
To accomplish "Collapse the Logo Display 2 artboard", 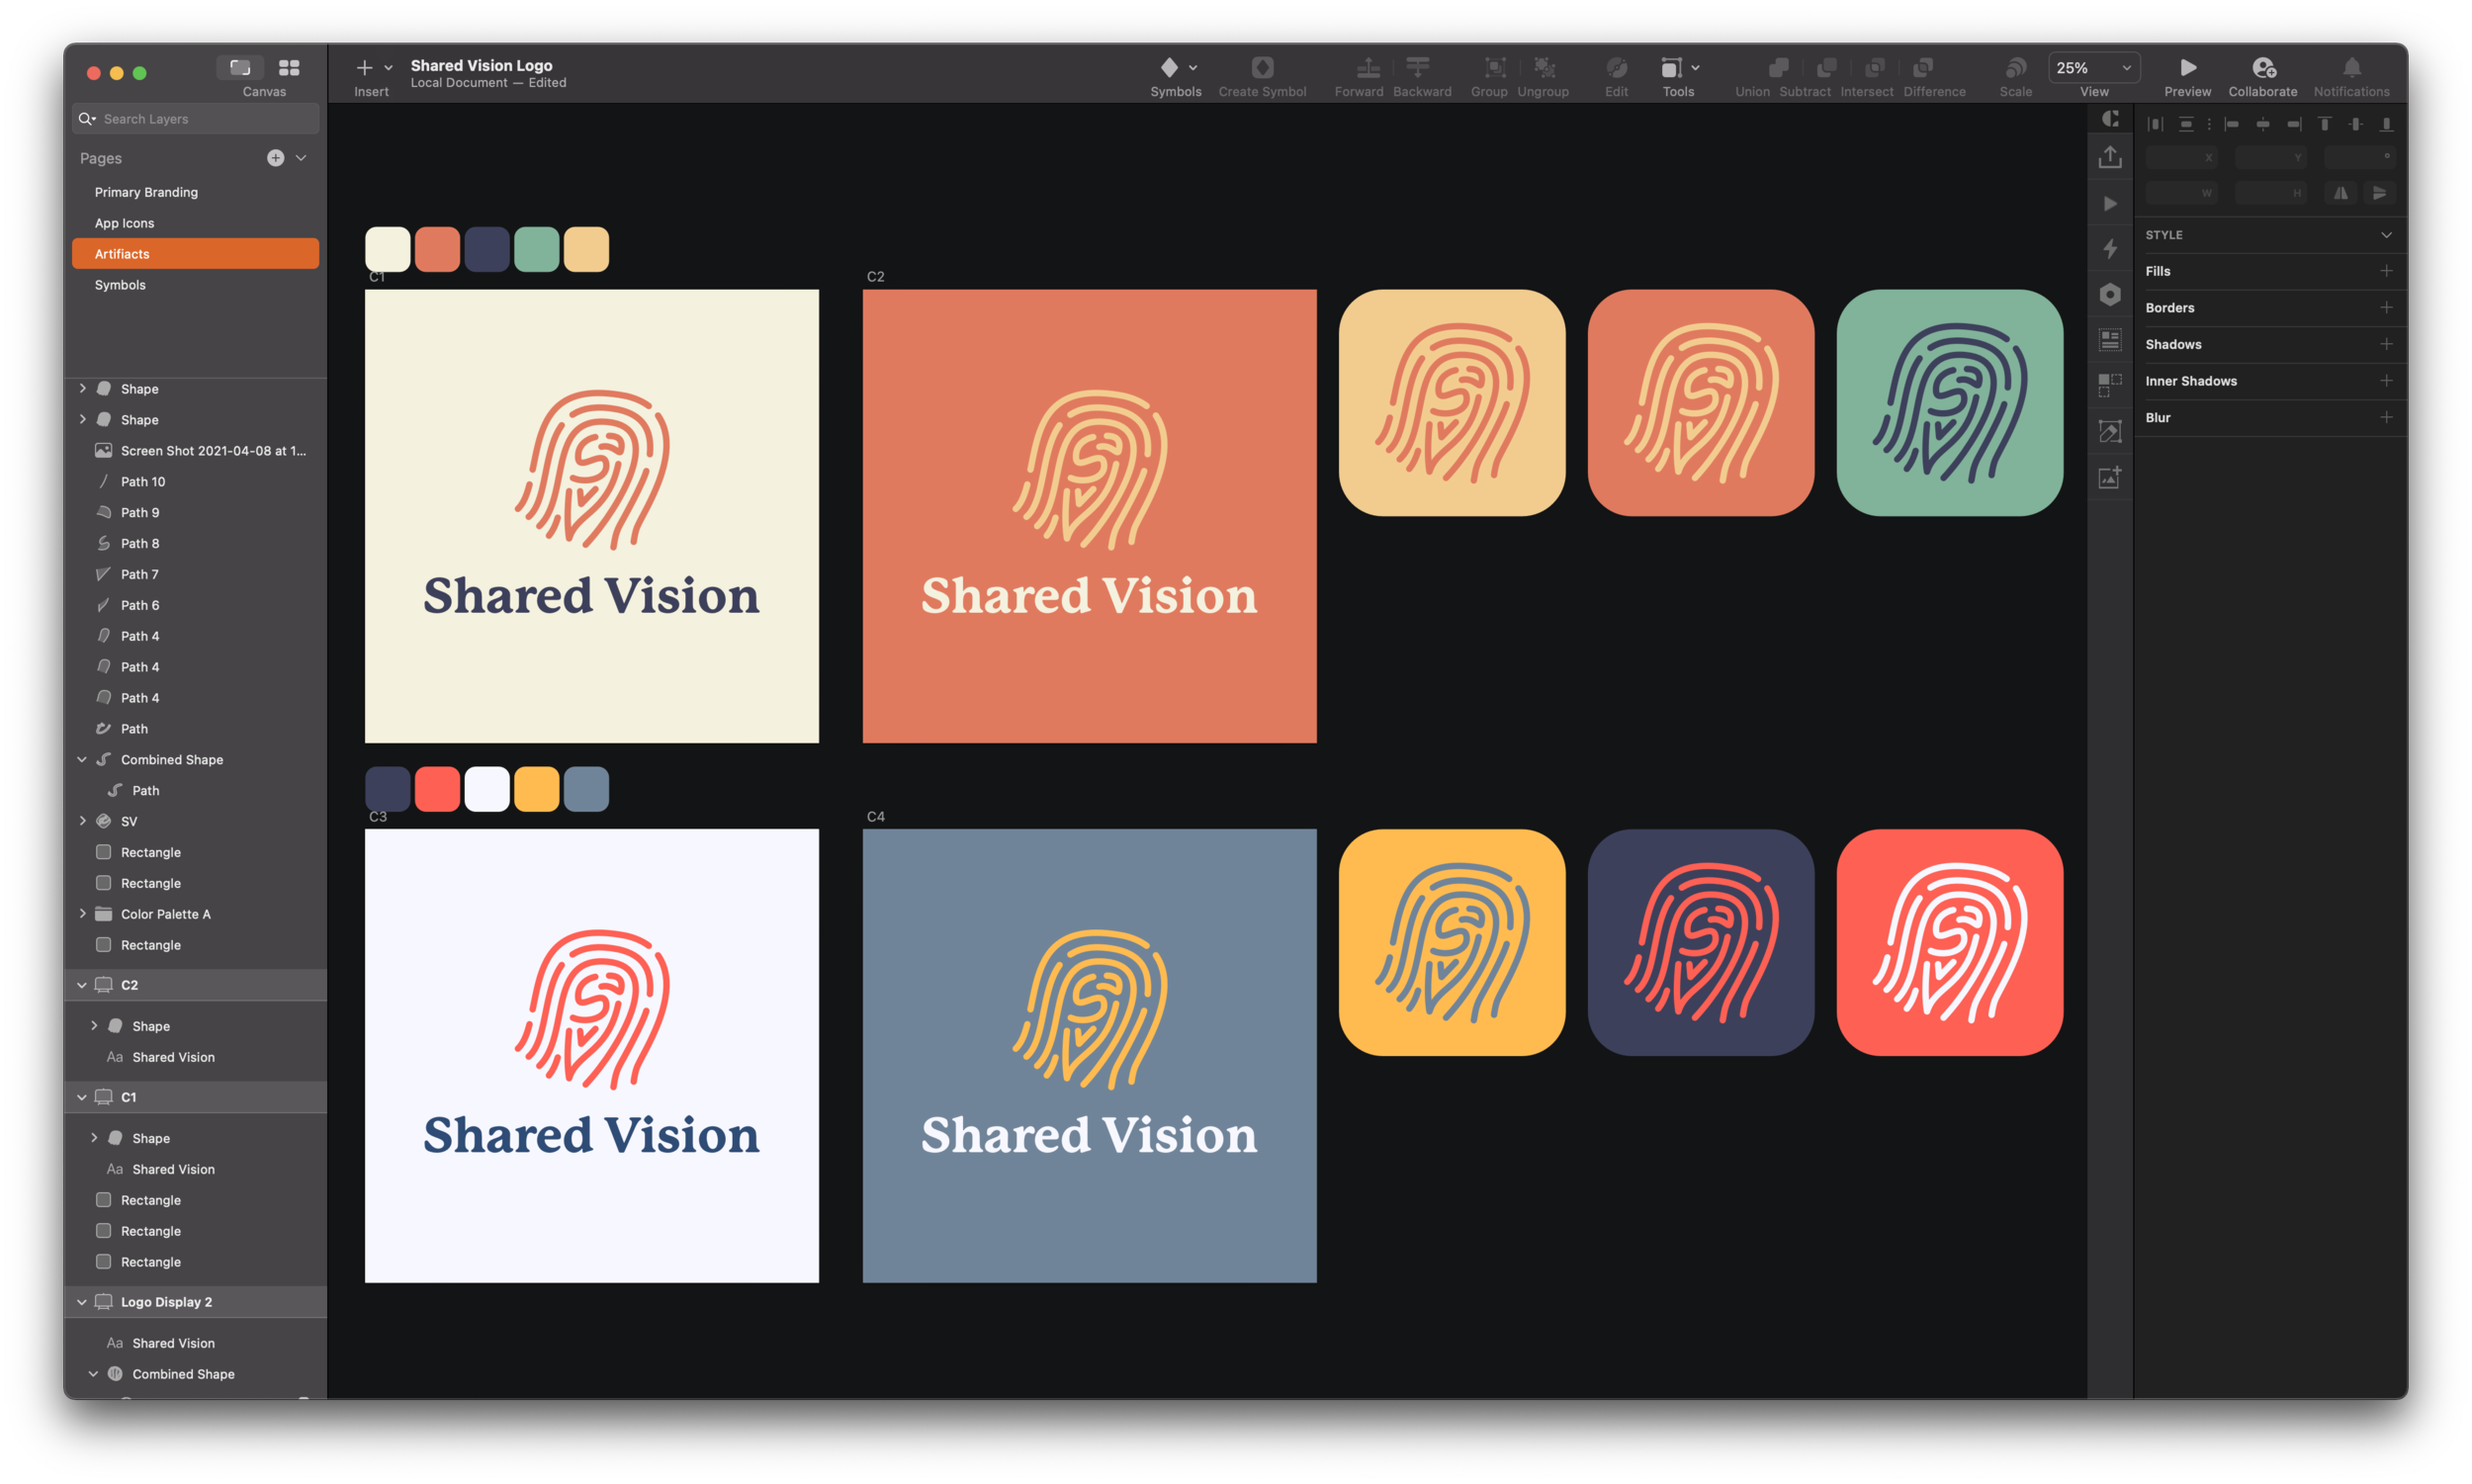I will [x=82, y=1302].
